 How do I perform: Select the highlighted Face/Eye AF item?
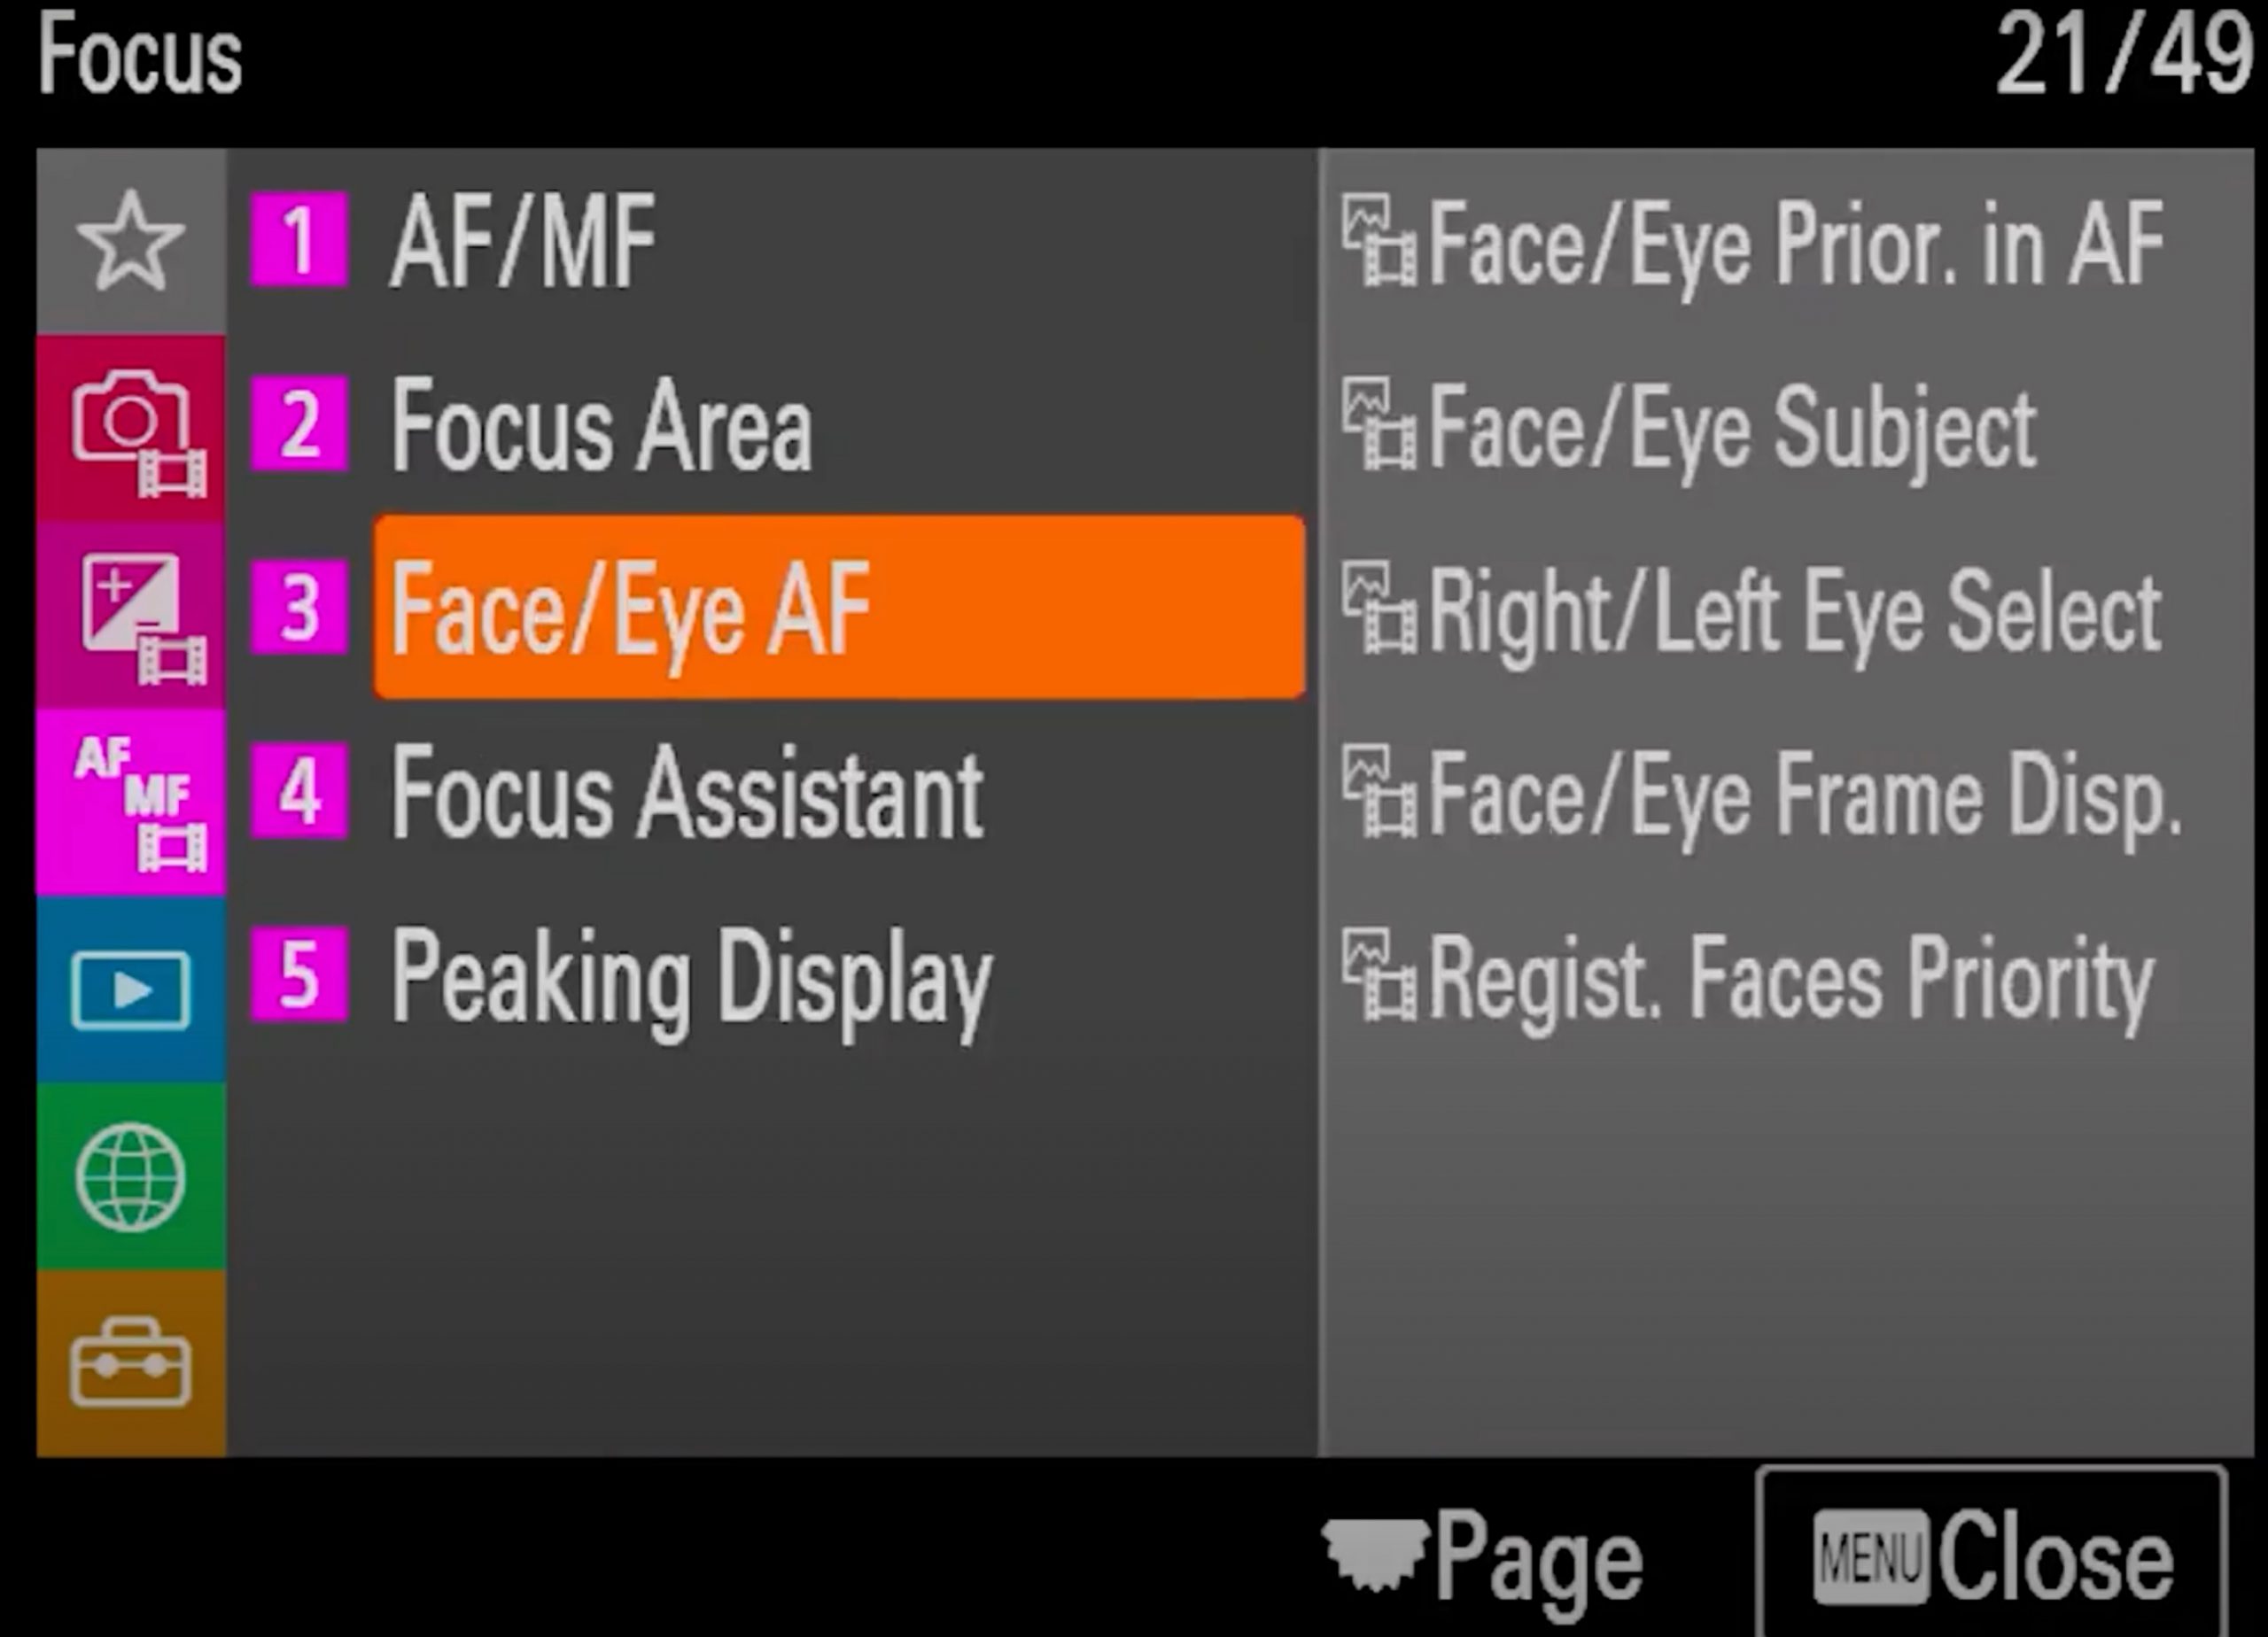[x=840, y=607]
